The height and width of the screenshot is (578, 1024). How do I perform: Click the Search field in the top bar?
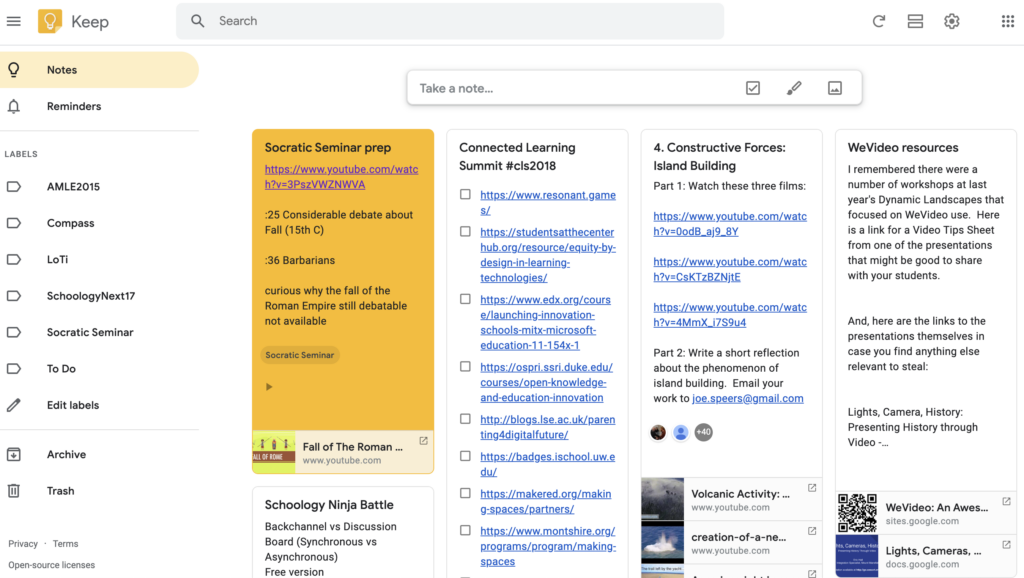(x=450, y=21)
